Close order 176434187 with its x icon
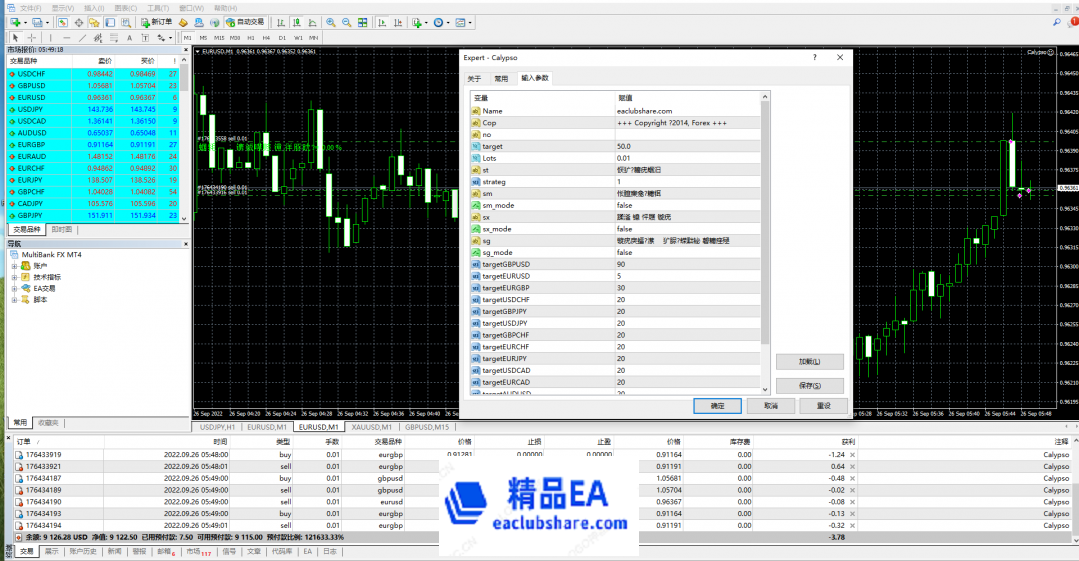This screenshot has height=561, width=1079. point(853,478)
